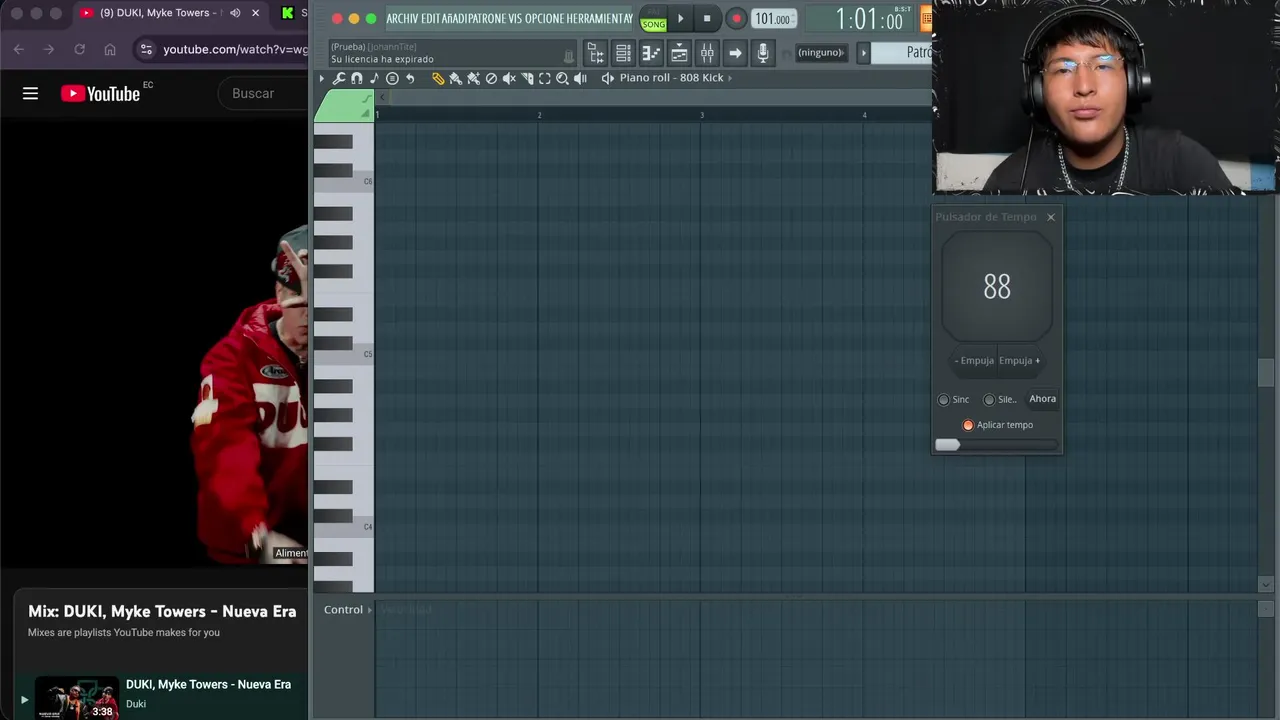Open the ARCHIV menu
The height and width of the screenshot is (720, 1280).
click(x=403, y=19)
